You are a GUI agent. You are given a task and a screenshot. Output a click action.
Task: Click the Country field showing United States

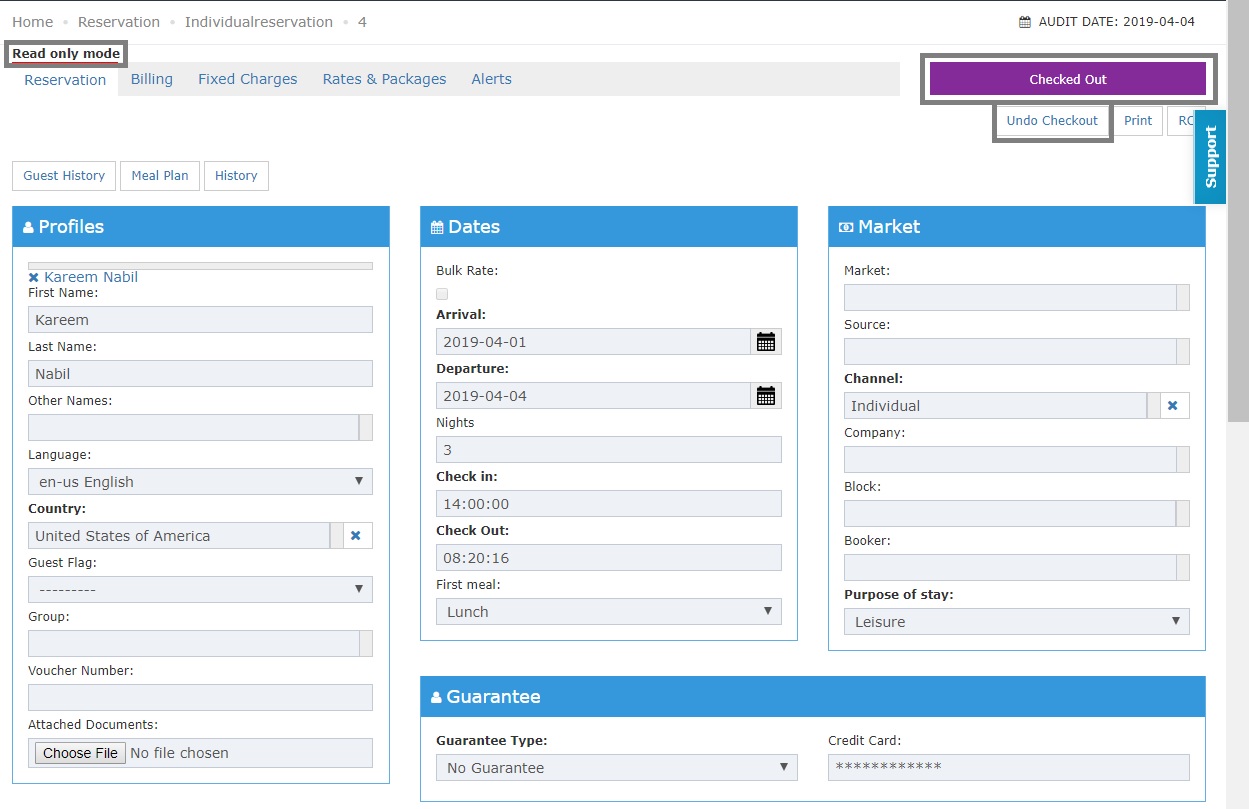pyautogui.click(x=179, y=536)
